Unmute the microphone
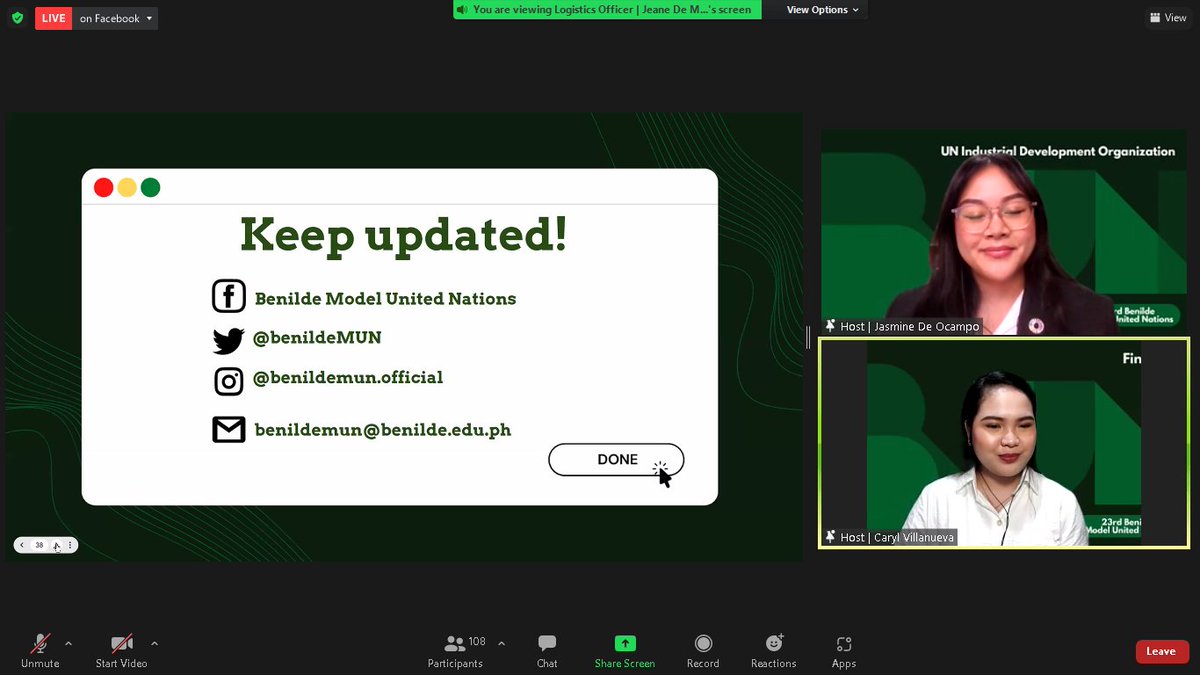This screenshot has width=1200, height=675. (40, 651)
